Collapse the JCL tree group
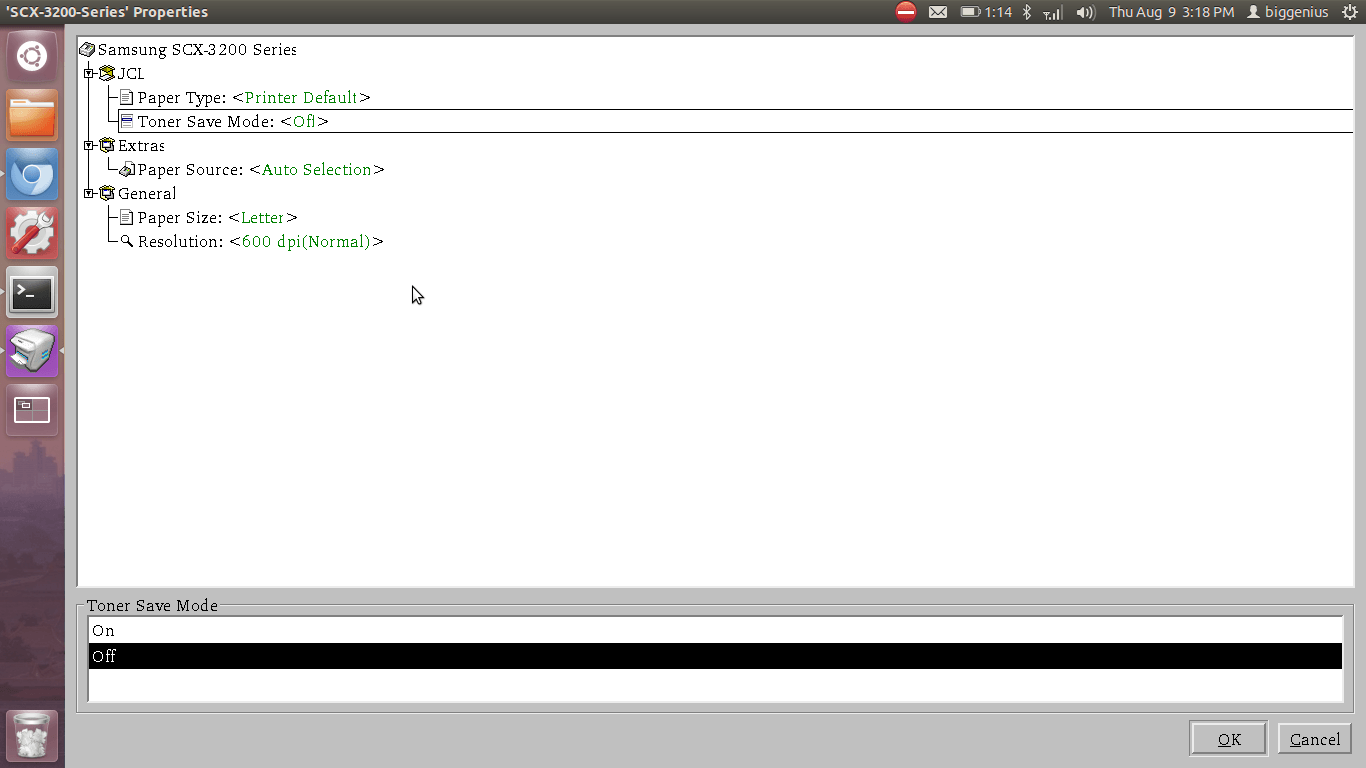Image resolution: width=1366 pixels, height=768 pixels. [x=89, y=73]
